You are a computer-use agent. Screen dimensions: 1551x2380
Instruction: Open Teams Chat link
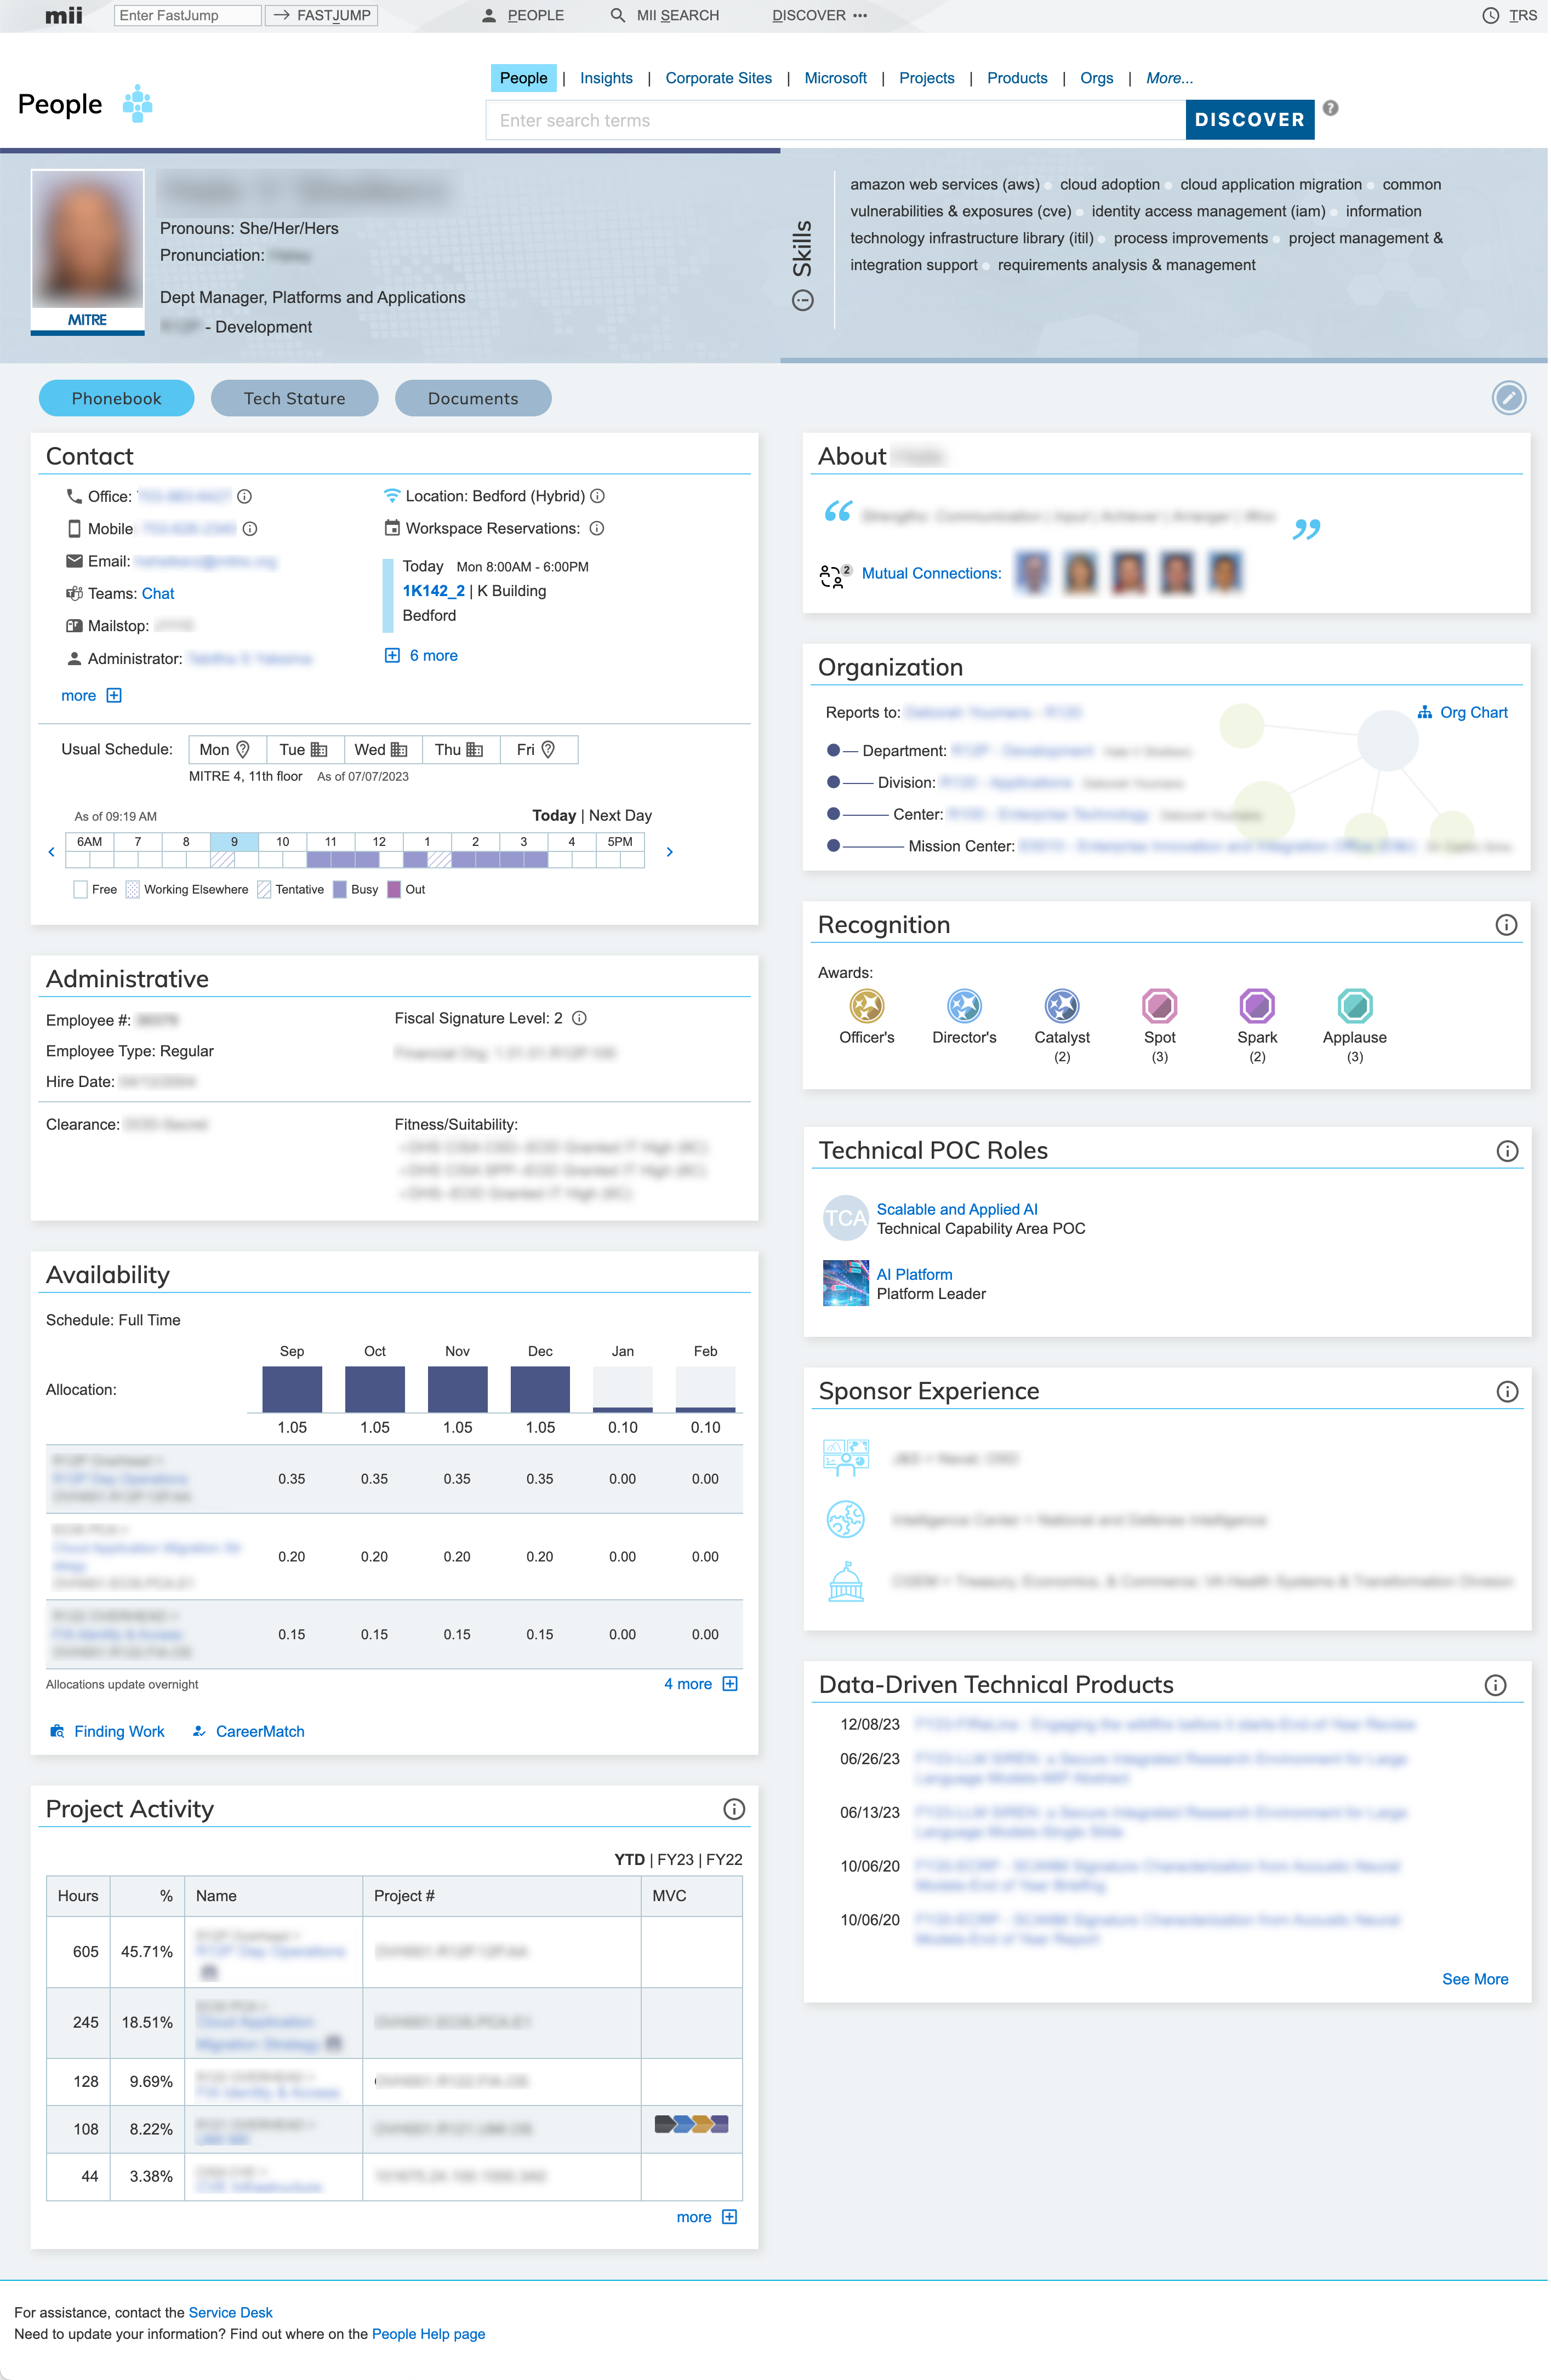point(158,594)
